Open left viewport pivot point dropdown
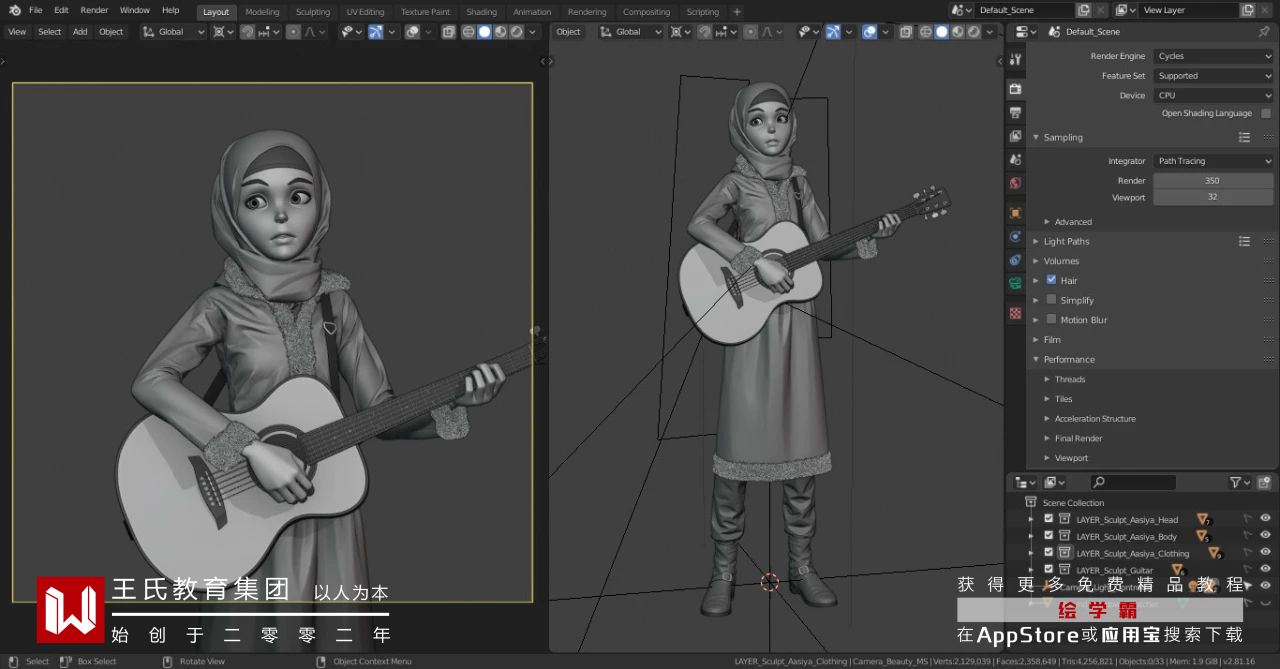The height and width of the screenshot is (669, 1280). (x=223, y=32)
